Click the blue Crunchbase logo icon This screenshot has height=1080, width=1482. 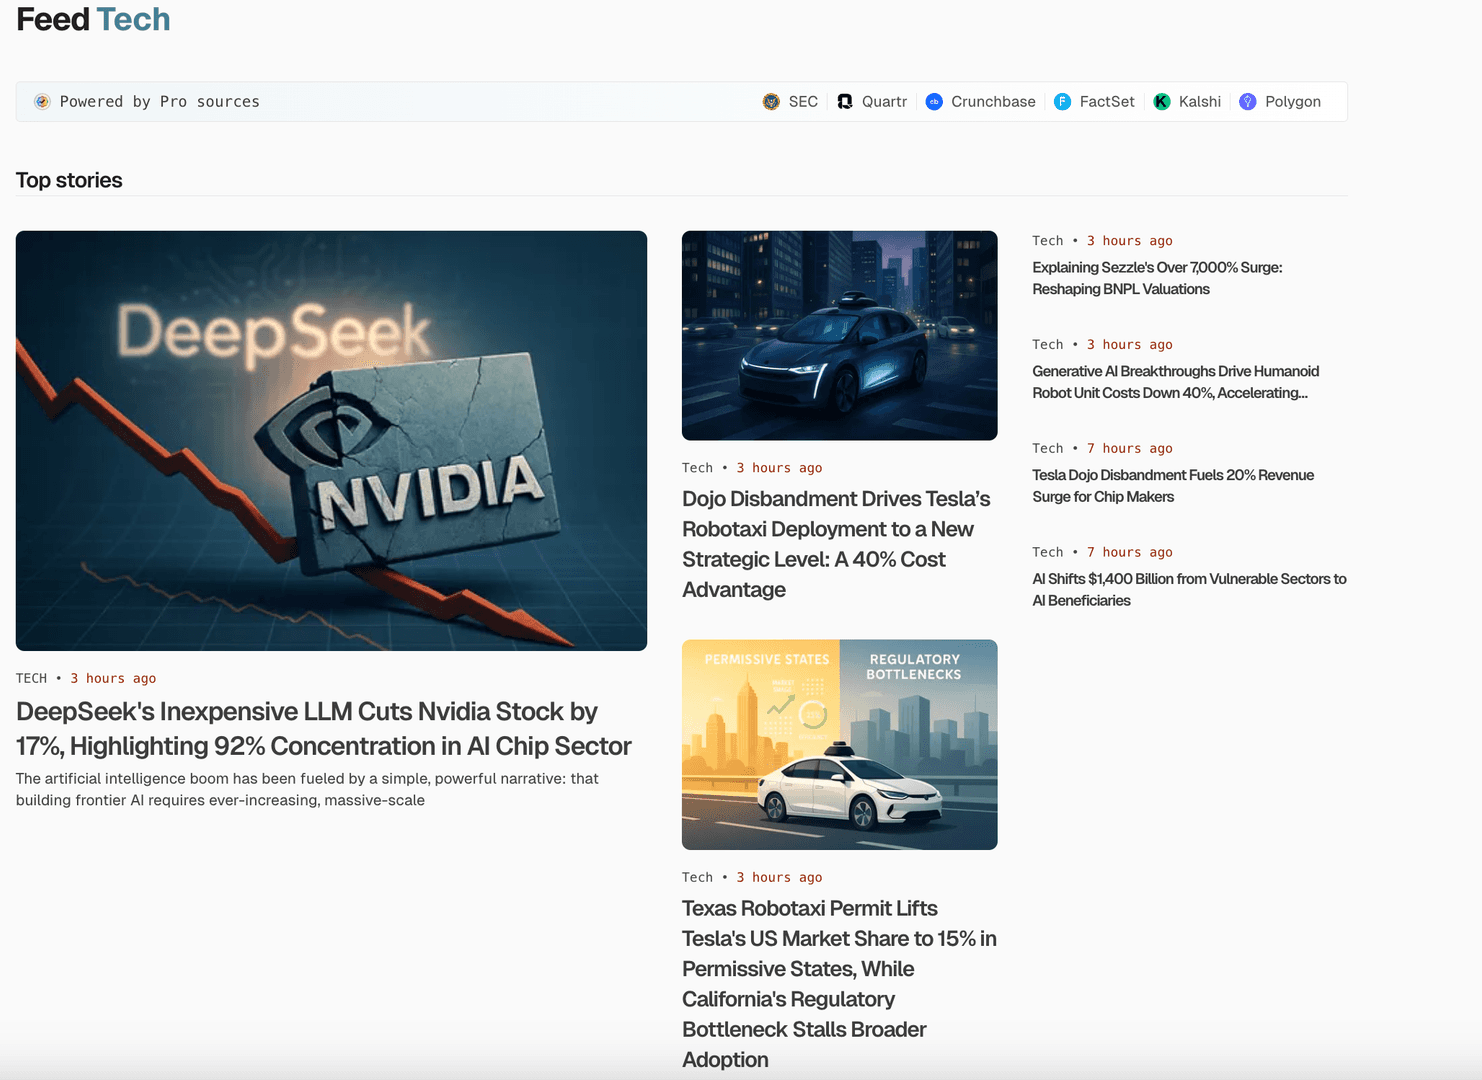[934, 102]
